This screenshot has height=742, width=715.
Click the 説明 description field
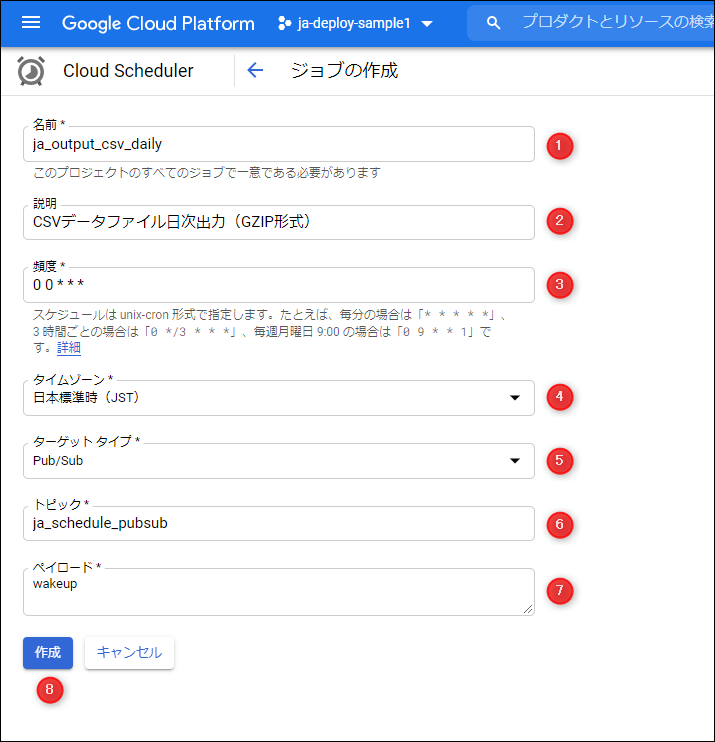[278, 222]
